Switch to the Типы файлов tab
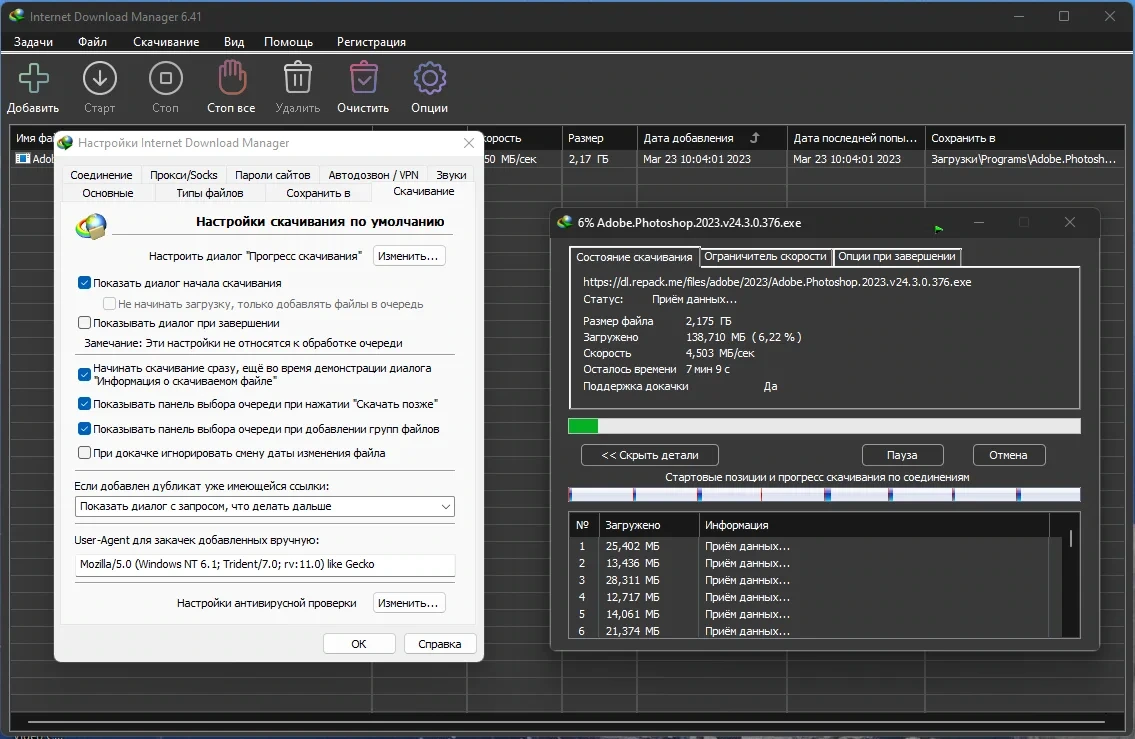 (x=210, y=193)
